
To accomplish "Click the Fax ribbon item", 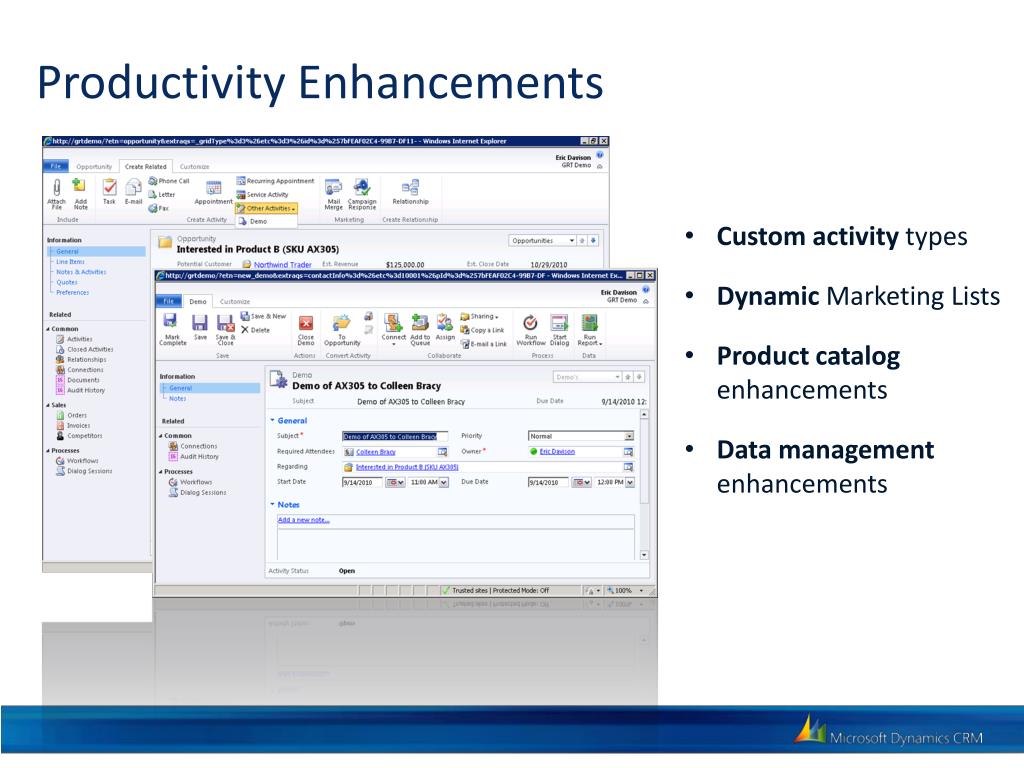I will click(x=159, y=208).
